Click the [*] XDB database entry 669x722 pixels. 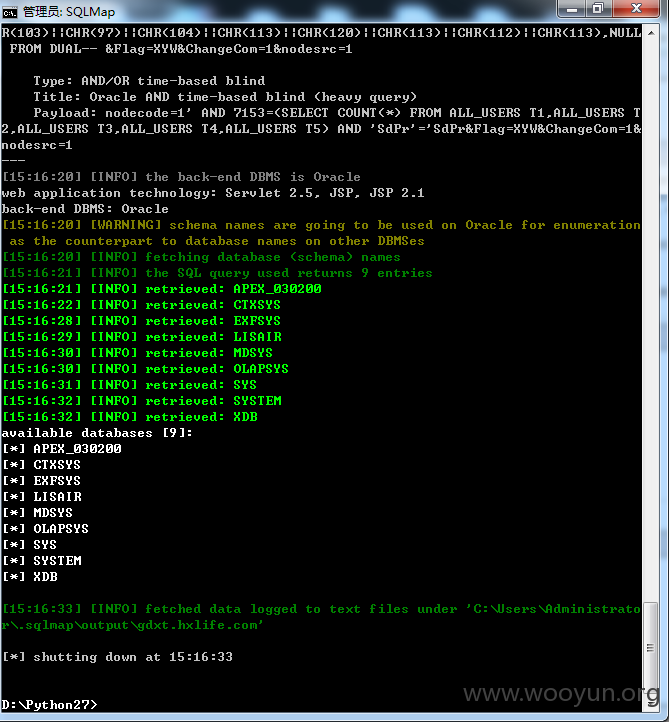[30, 577]
